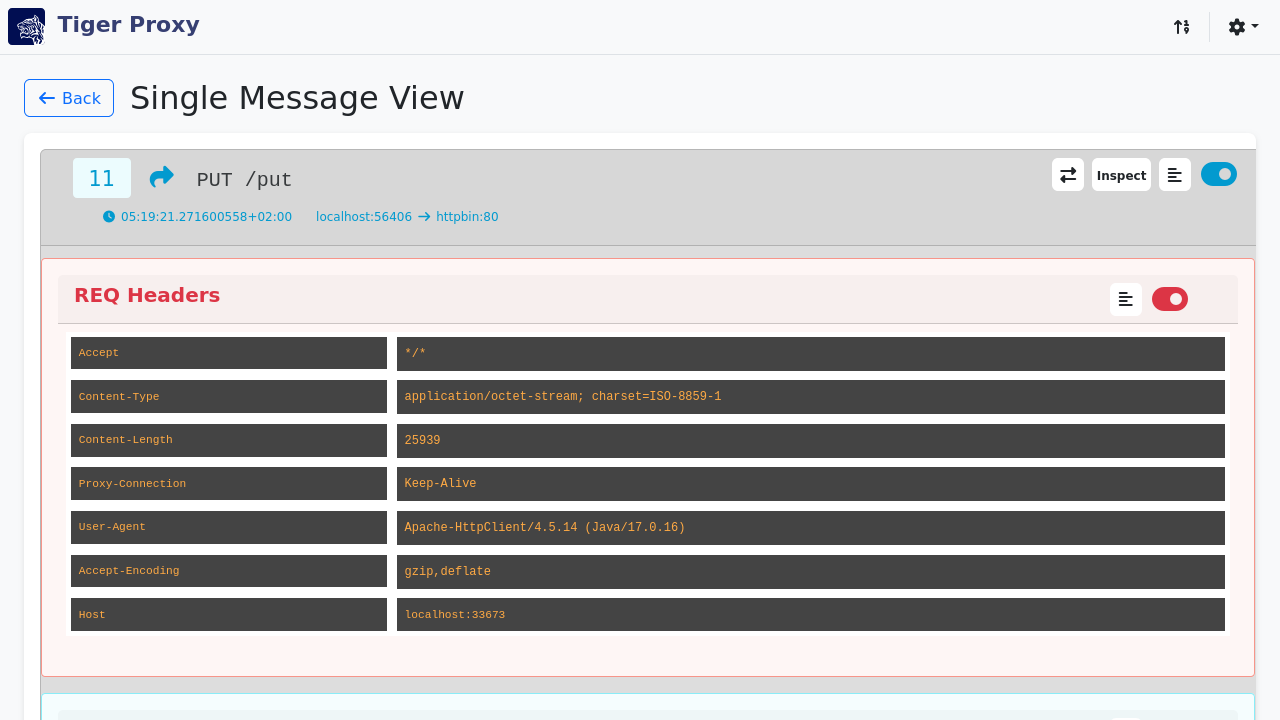Click the message sequence number 11
The height and width of the screenshot is (720, 1280).
[102, 178]
